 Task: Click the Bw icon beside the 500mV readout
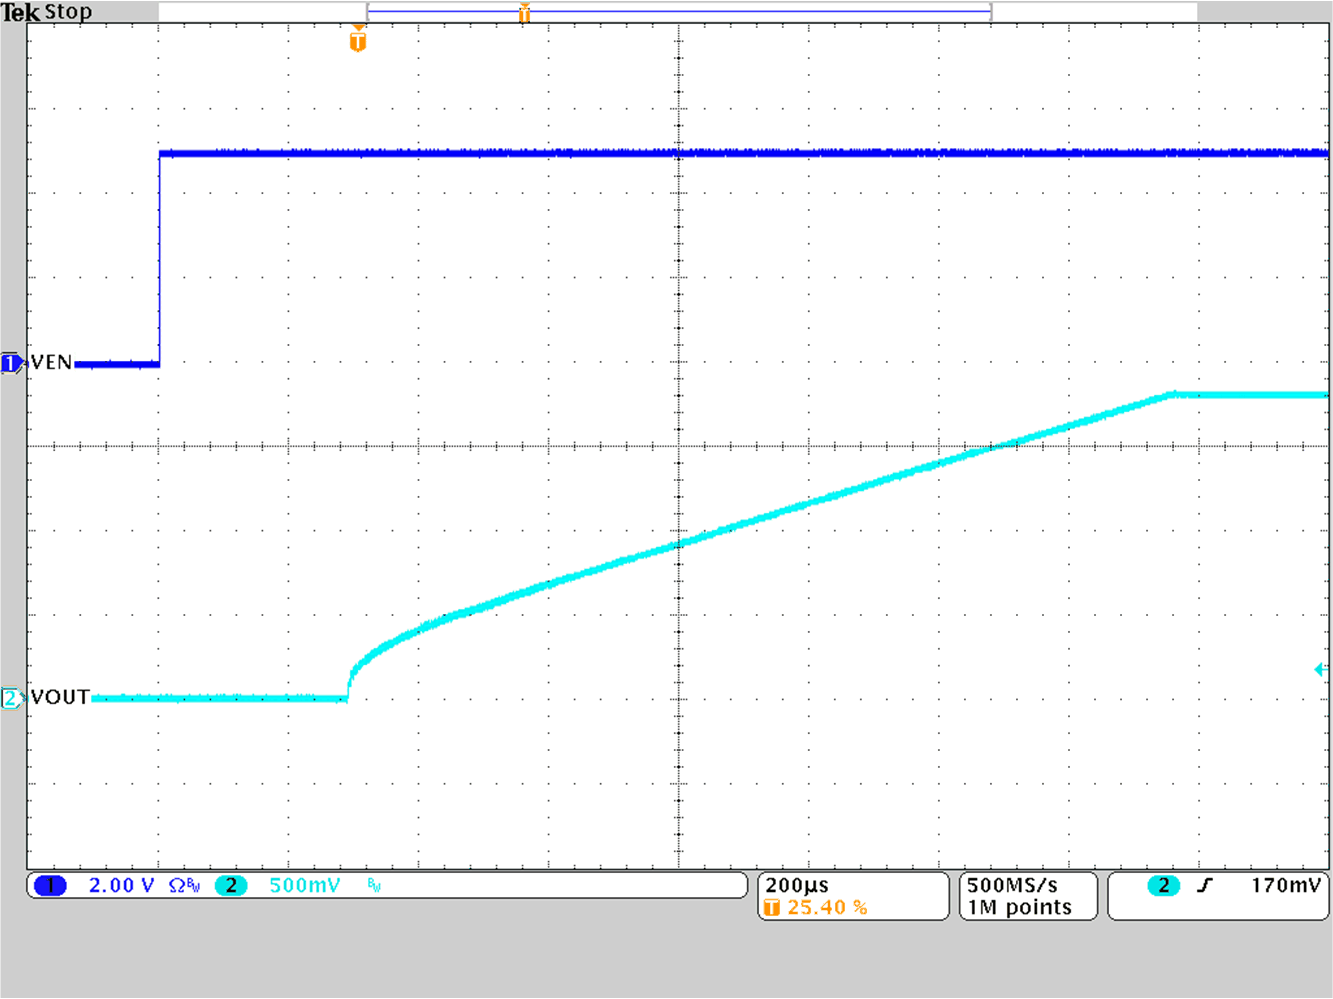pyautogui.click(x=371, y=885)
